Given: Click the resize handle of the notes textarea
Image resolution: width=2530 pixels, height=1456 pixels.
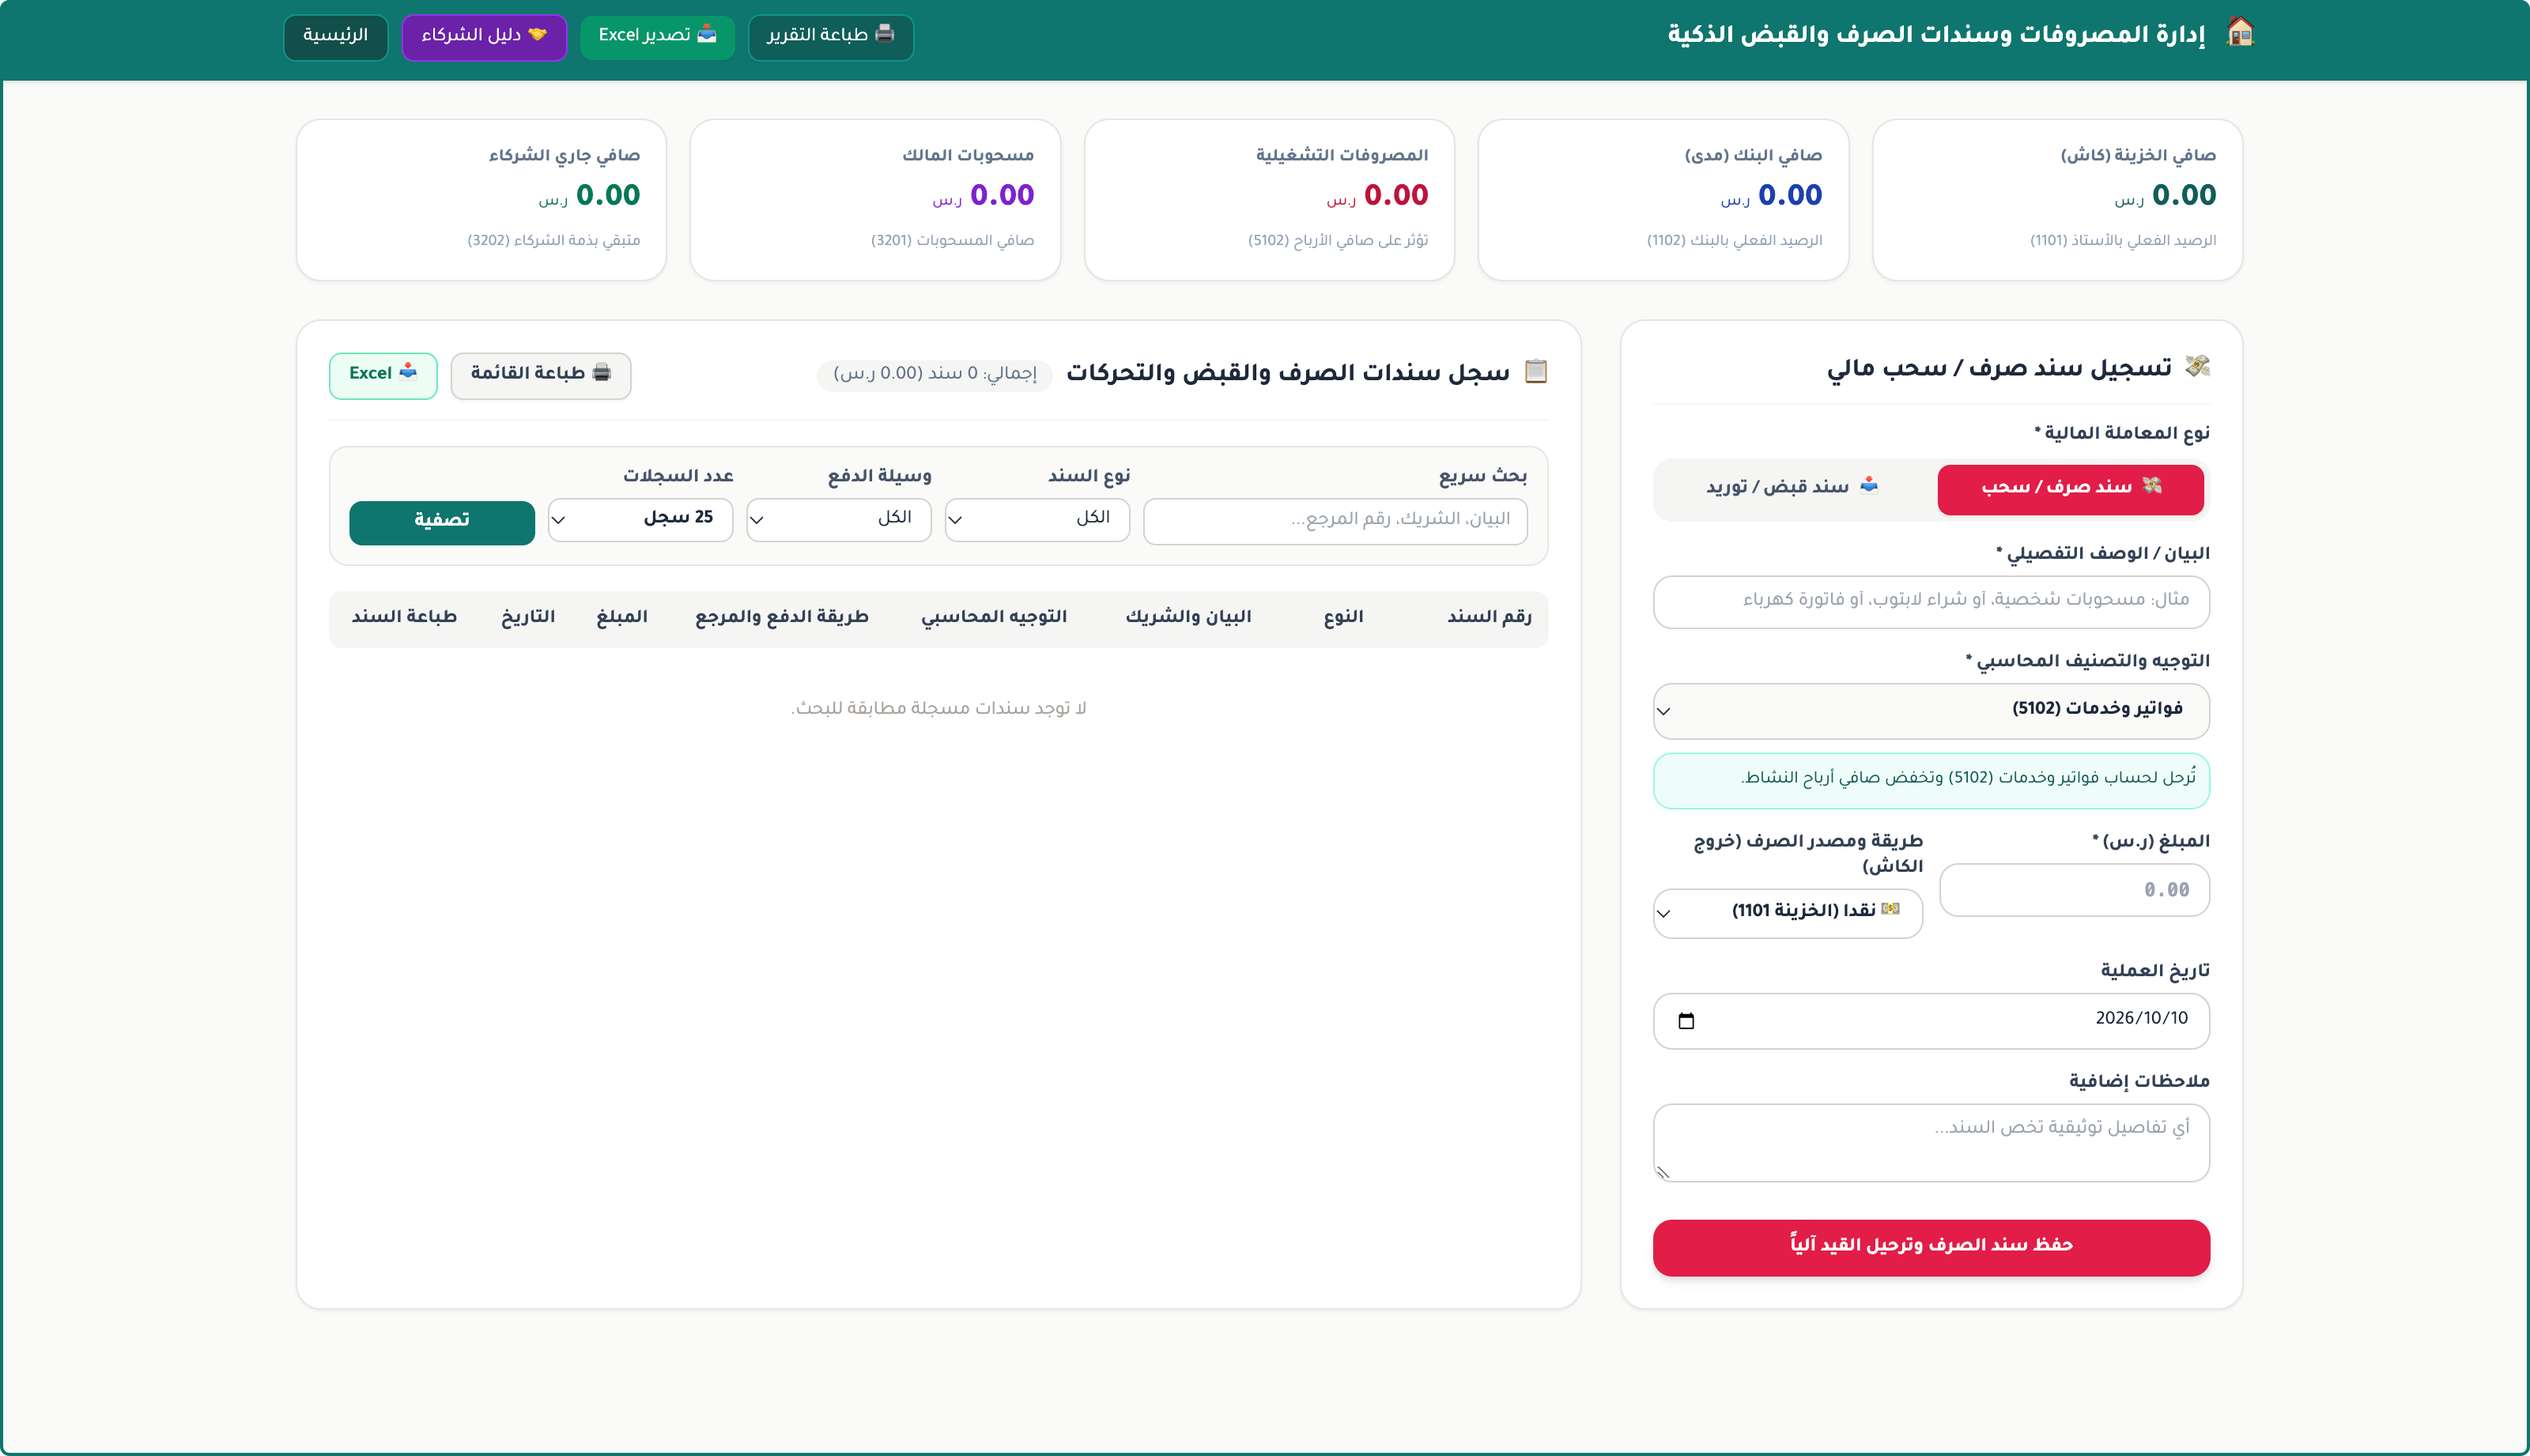Looking at the screenshot, I should [1663, 1172].
